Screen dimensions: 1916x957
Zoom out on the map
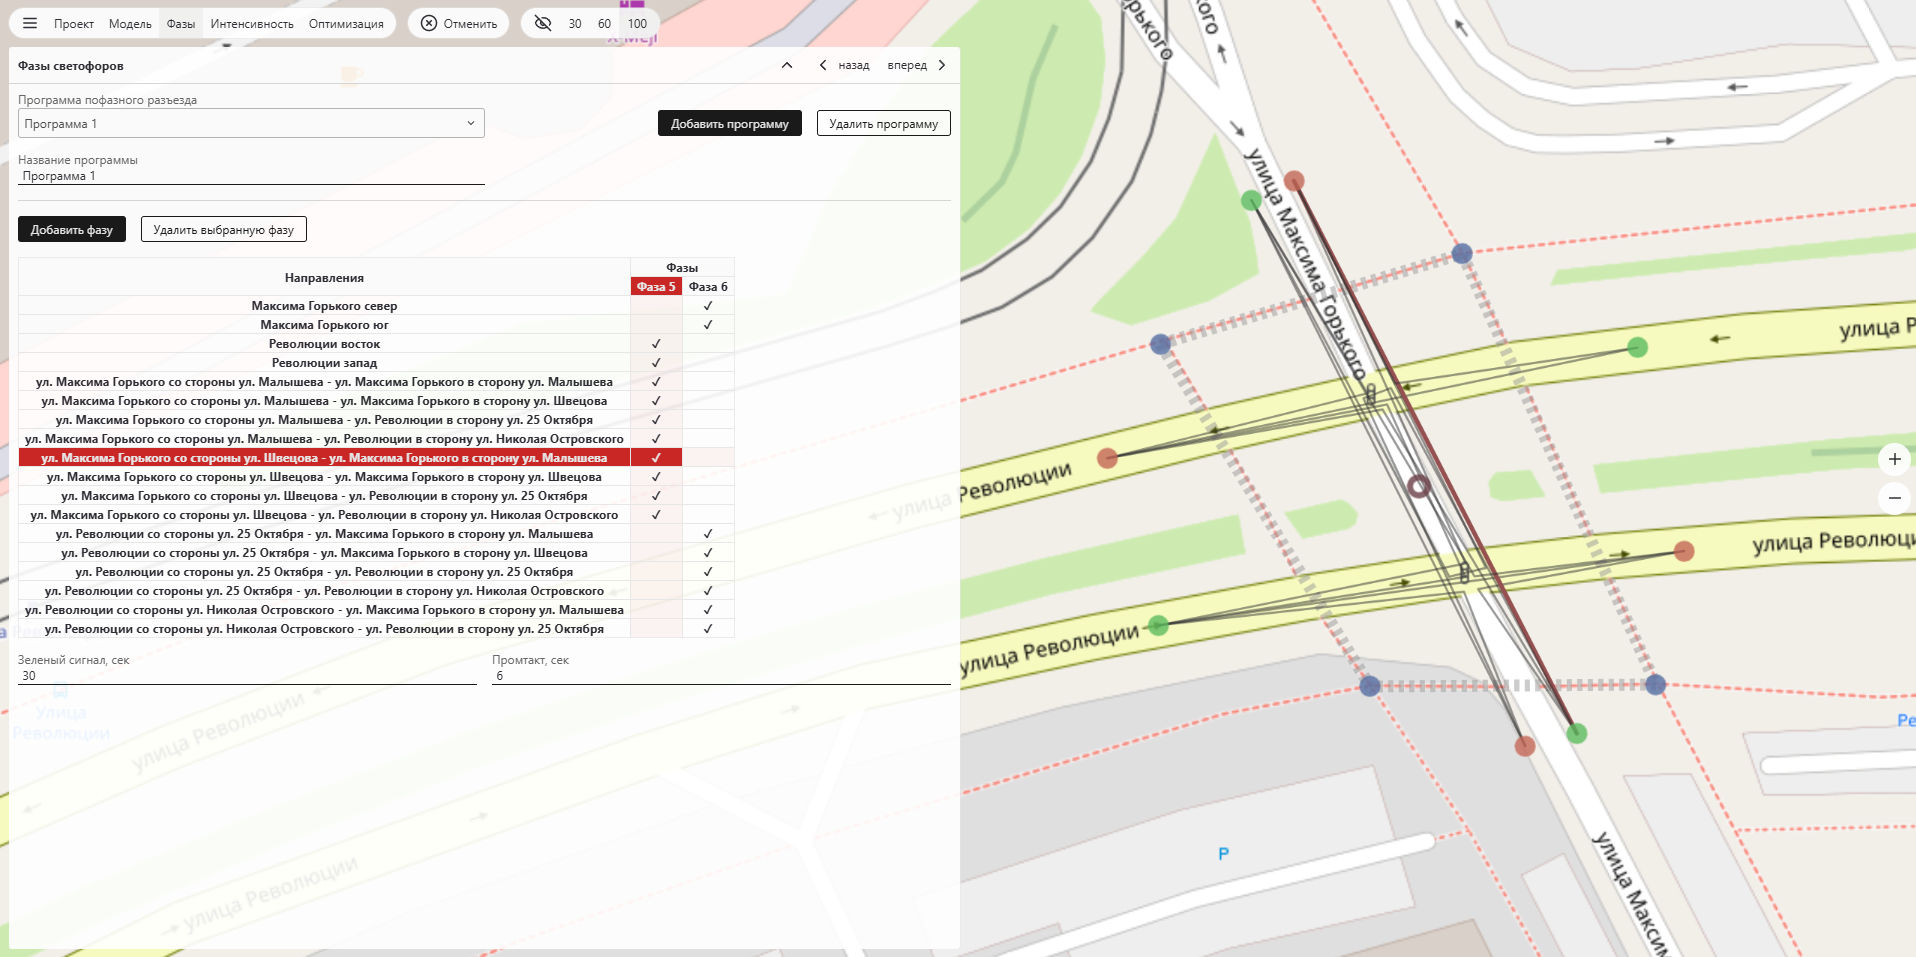(1894, 497)
